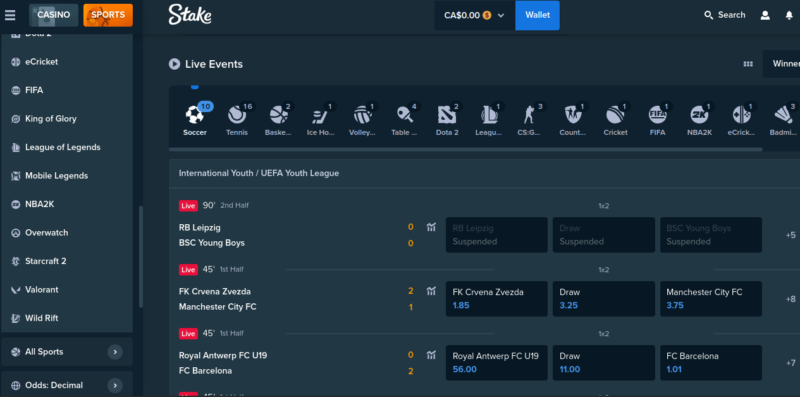800x397 pixels.
Task: Select League of Legends in the sidebar
Action: coord(66,147)
